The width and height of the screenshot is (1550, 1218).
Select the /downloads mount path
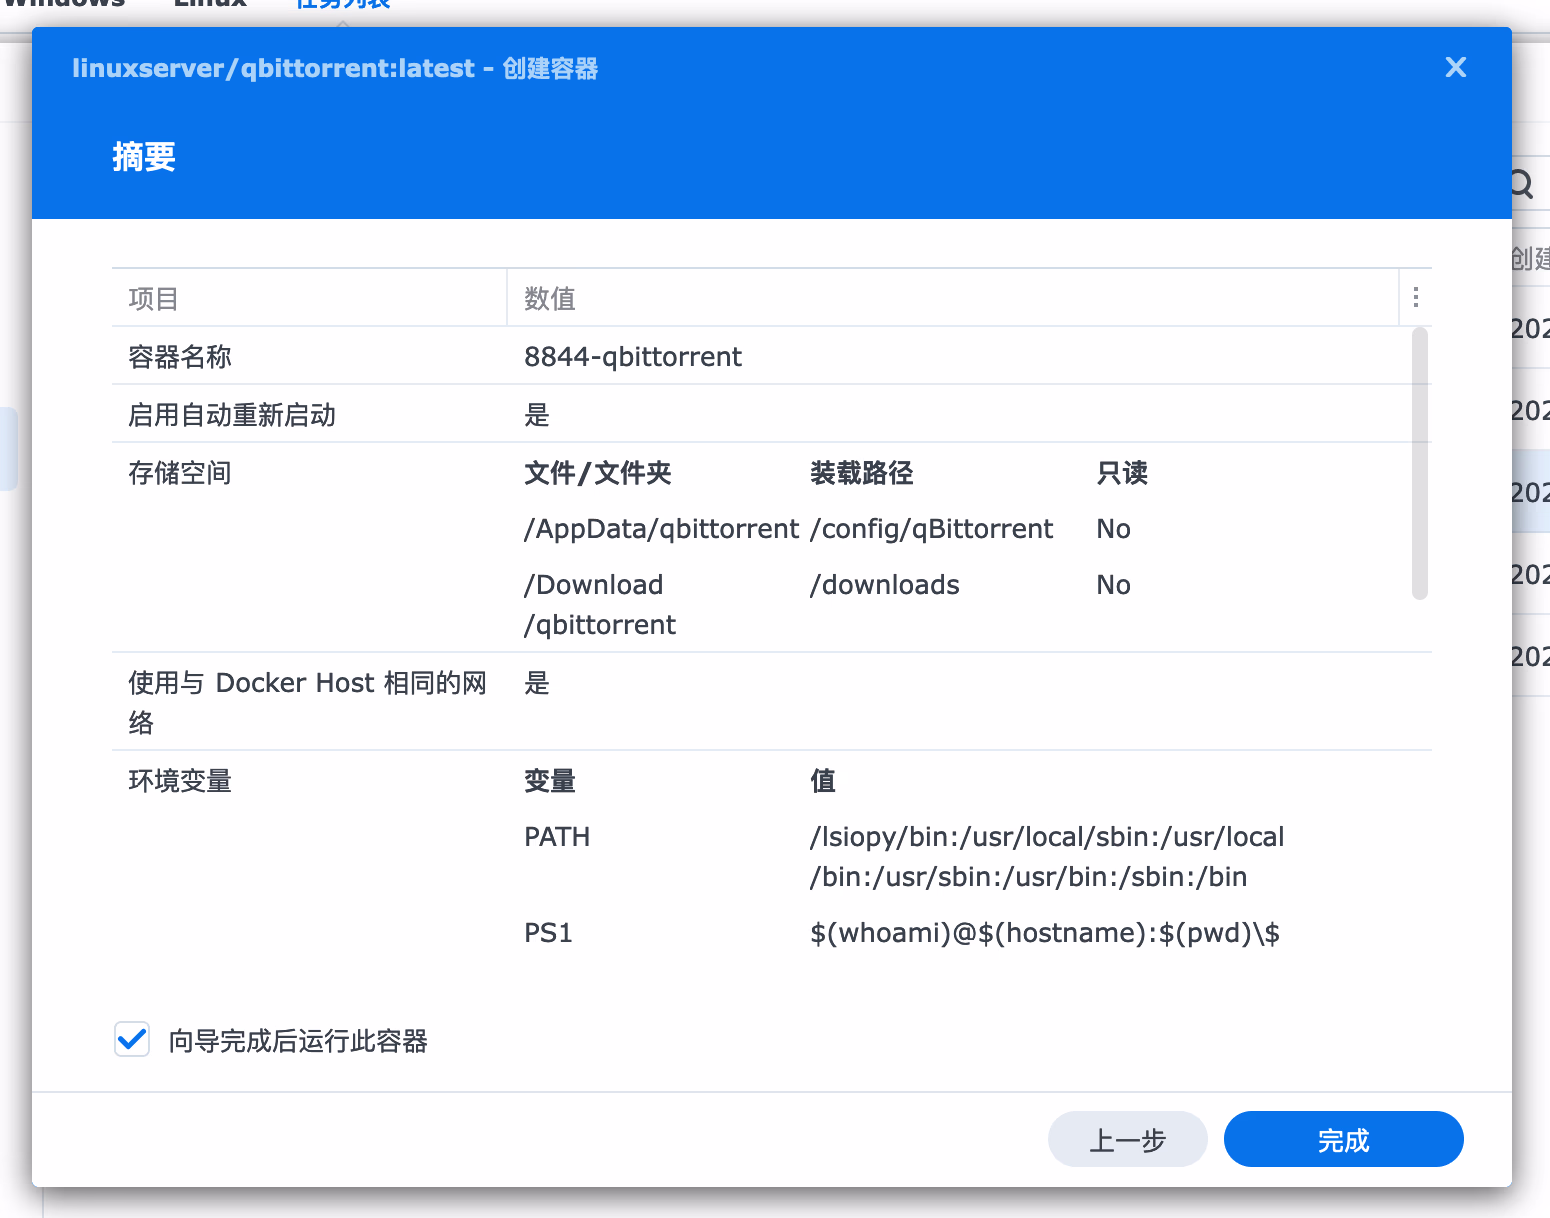coord(884,585)
